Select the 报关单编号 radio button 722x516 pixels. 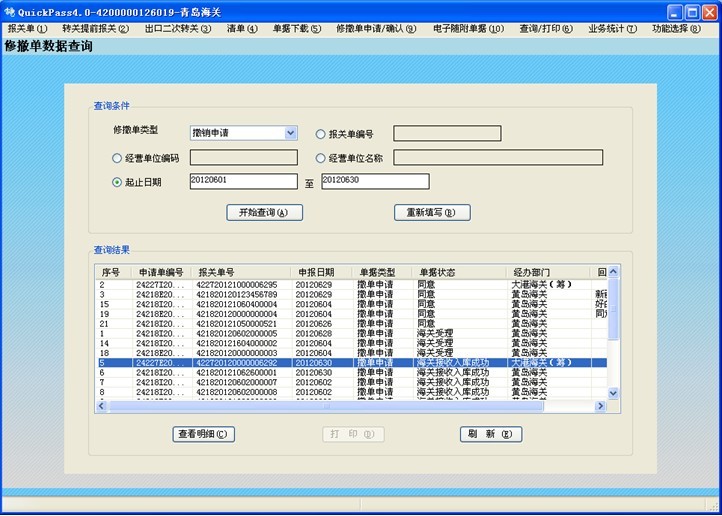click(321, 134)
